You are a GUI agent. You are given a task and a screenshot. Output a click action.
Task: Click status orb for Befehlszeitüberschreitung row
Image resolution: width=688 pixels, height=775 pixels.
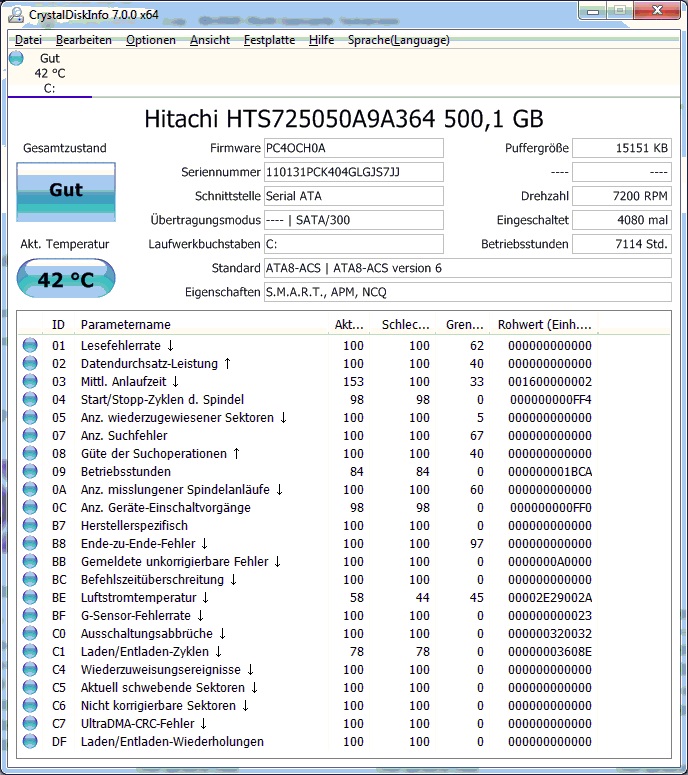coord(30,579)
